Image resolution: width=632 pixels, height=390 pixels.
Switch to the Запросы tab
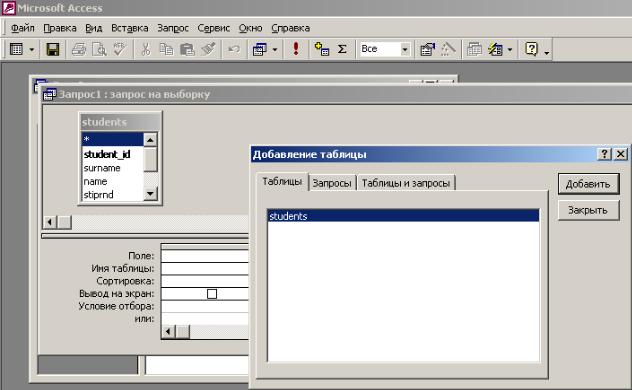332,183
